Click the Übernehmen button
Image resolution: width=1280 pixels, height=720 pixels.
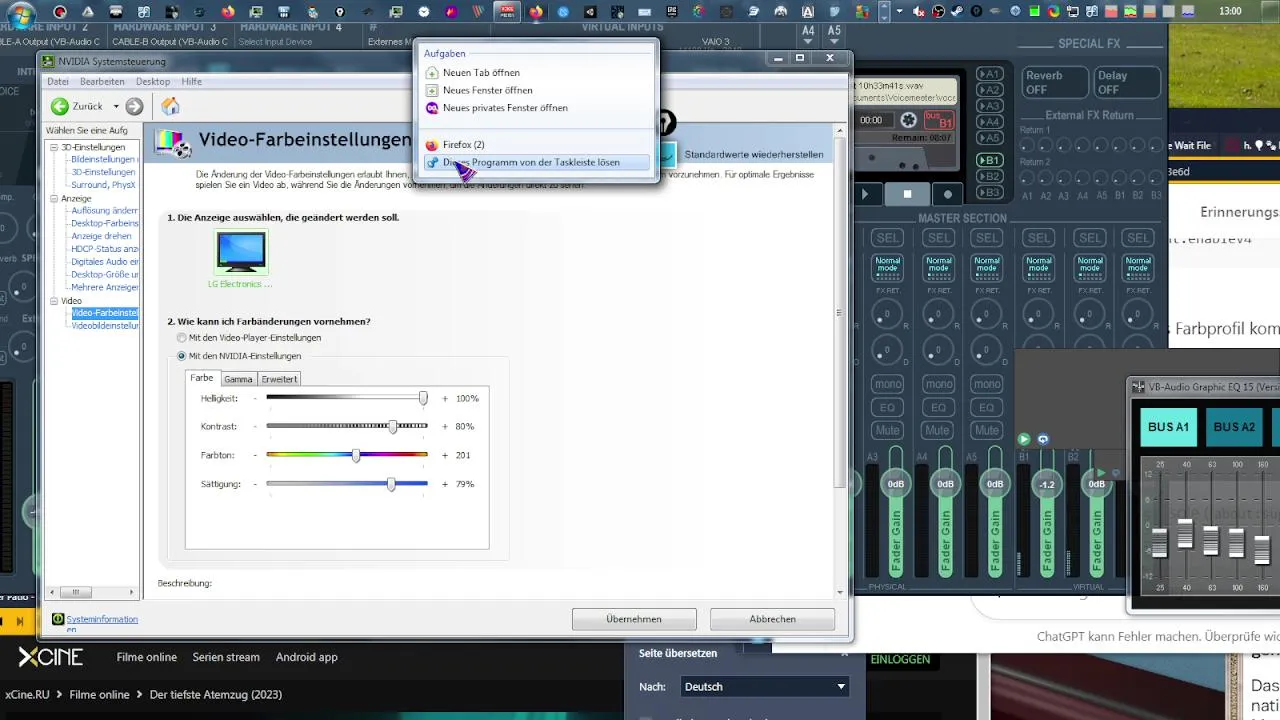(634, 619)
